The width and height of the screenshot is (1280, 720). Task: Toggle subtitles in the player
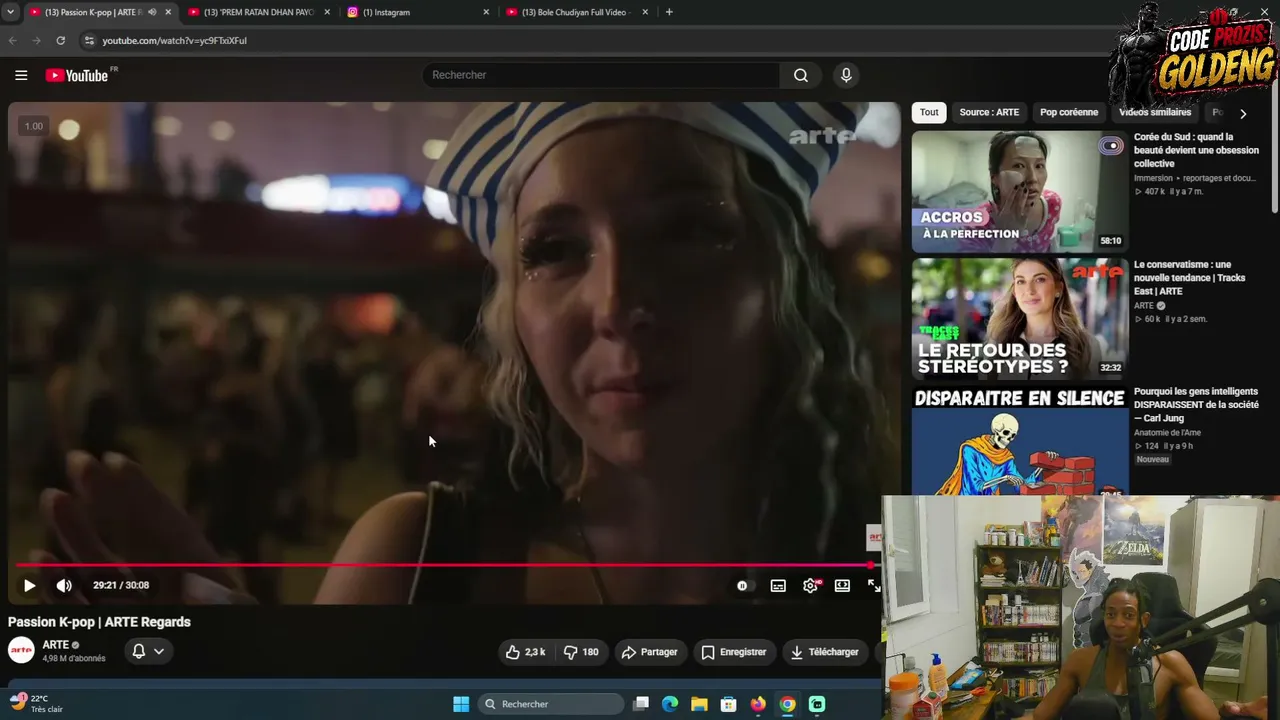(x=778, y=586)
